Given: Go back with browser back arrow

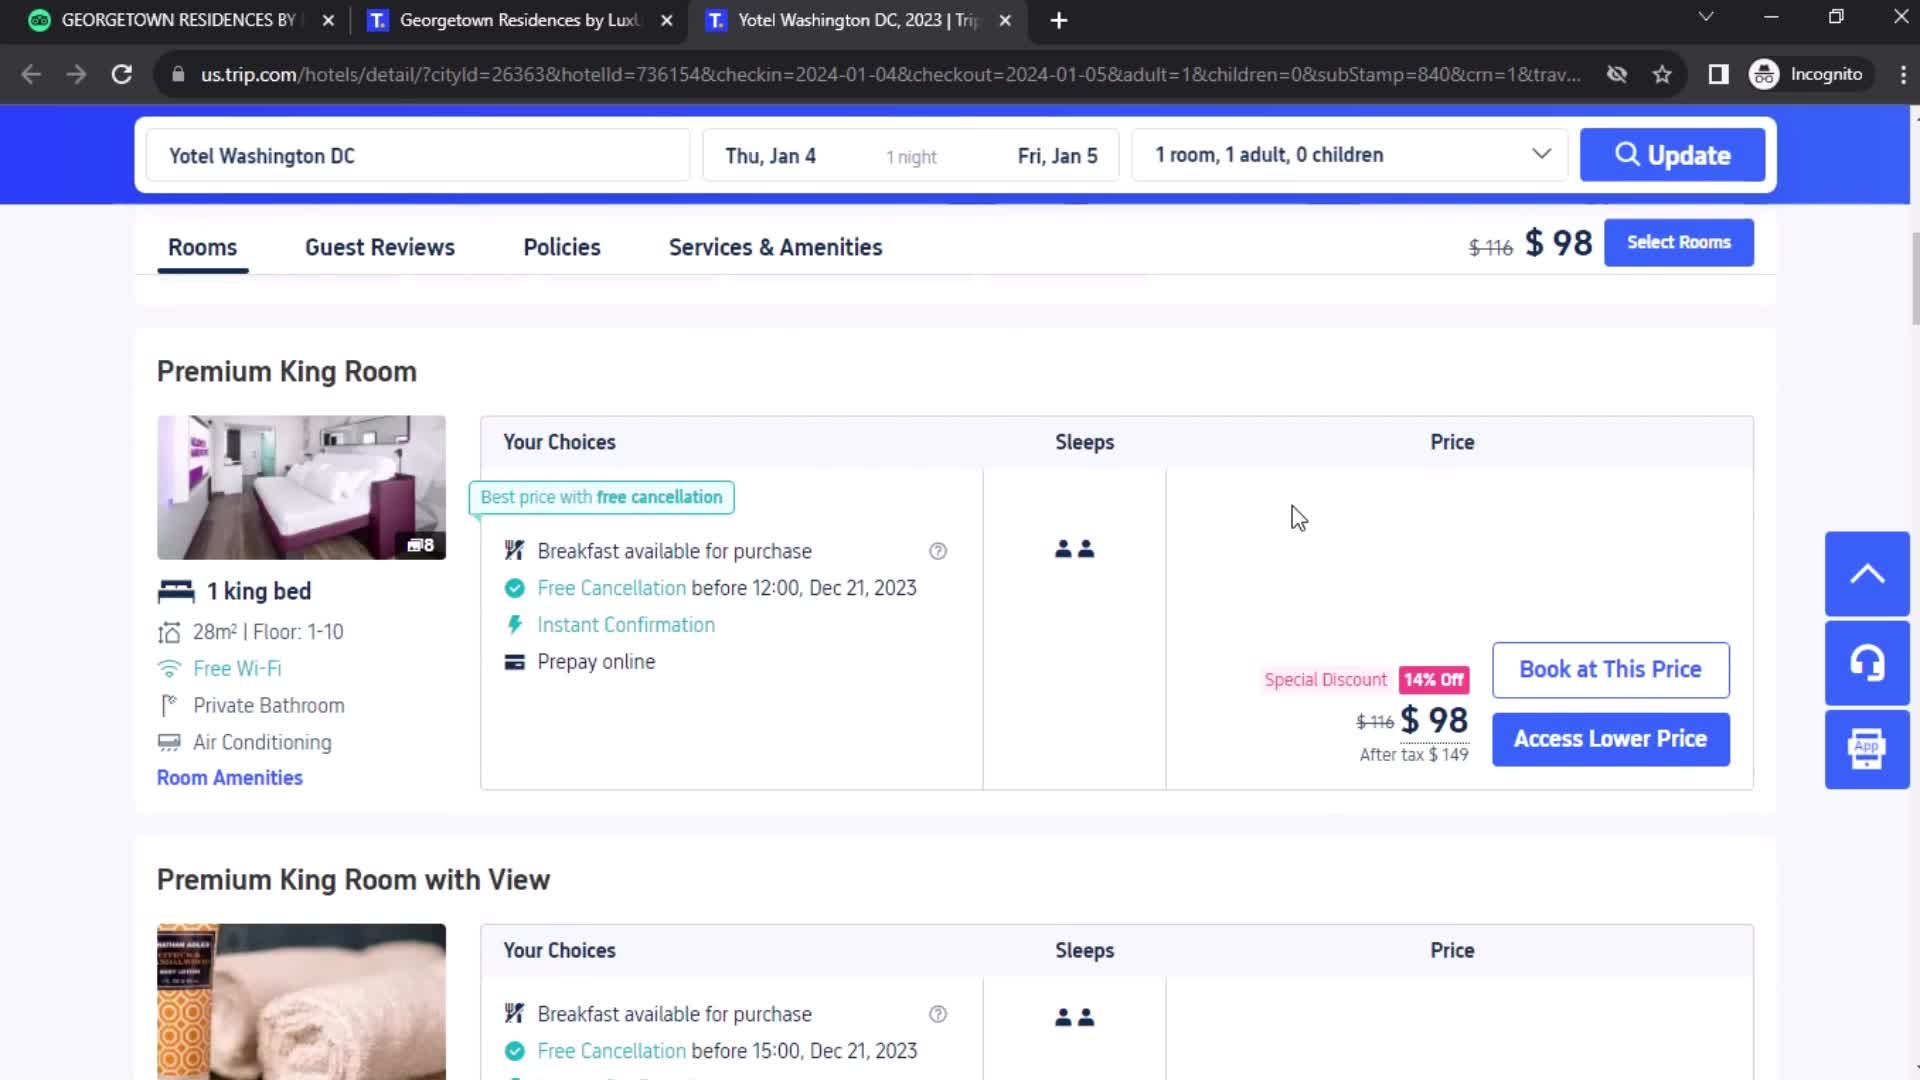Looking at the screenshot, I should coord(31,74).
